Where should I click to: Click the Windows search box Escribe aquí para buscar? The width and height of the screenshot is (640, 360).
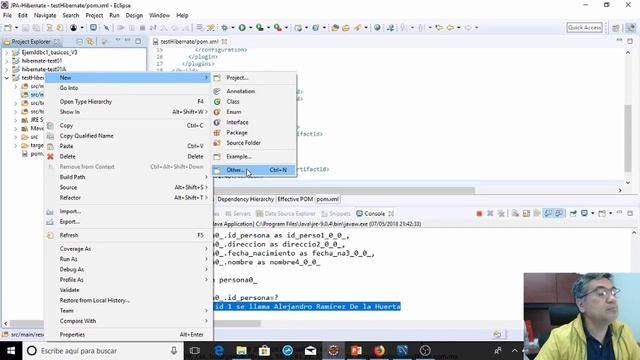click(102, 351)
